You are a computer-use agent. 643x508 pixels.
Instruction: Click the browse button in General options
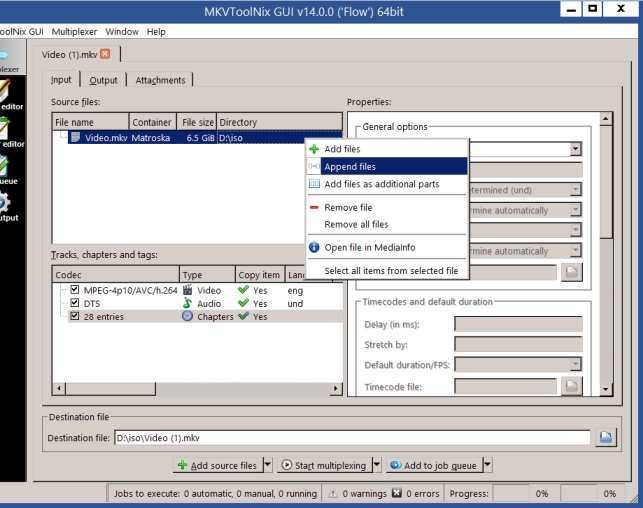[572, 272]
